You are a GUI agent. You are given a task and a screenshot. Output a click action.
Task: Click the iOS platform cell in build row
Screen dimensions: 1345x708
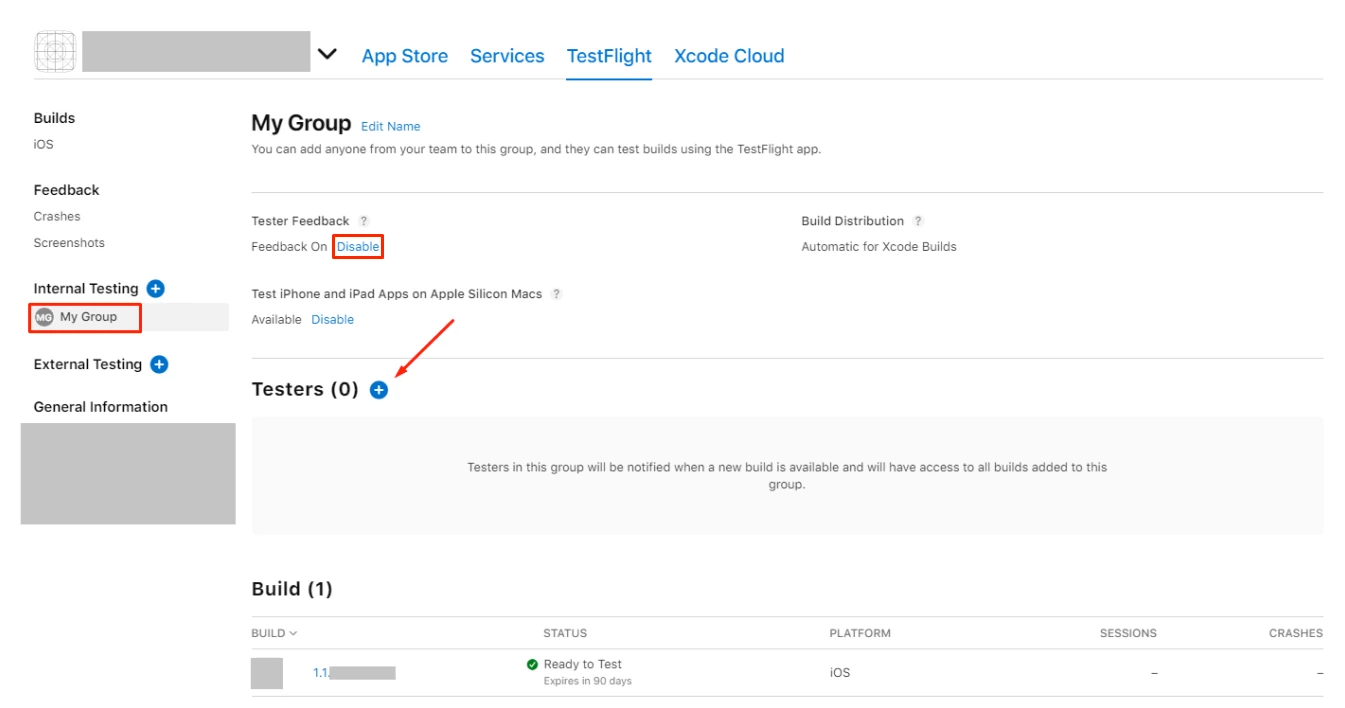840,673
